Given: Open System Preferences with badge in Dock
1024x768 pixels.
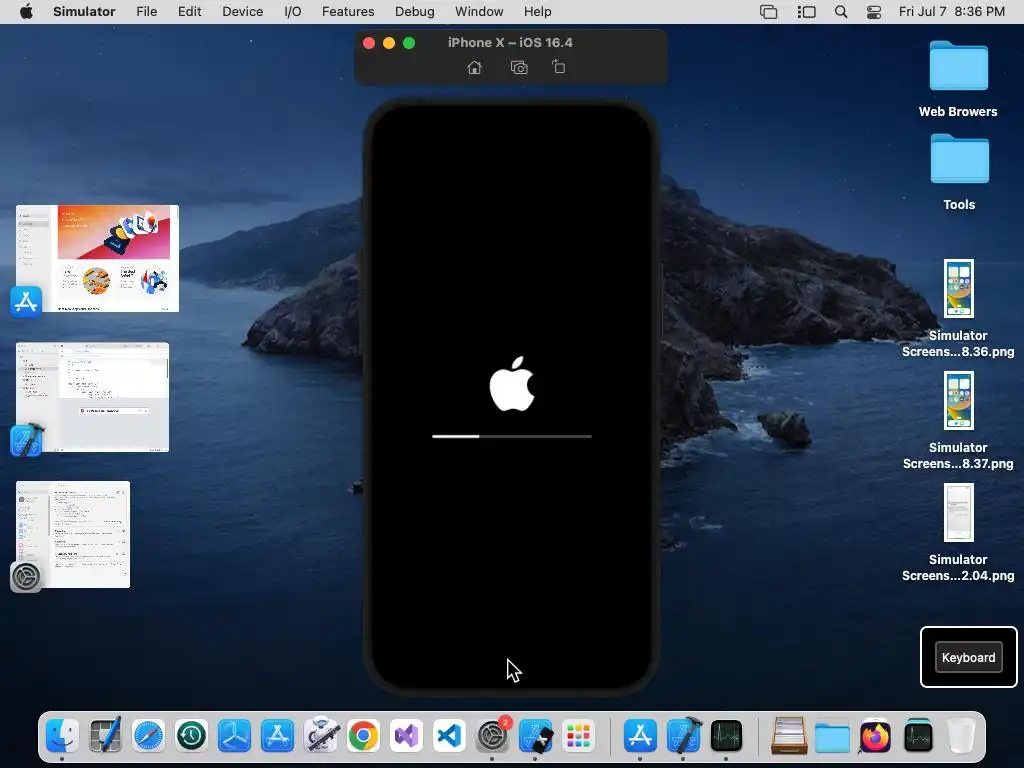Looking at the screenshot, I should 492,736.
